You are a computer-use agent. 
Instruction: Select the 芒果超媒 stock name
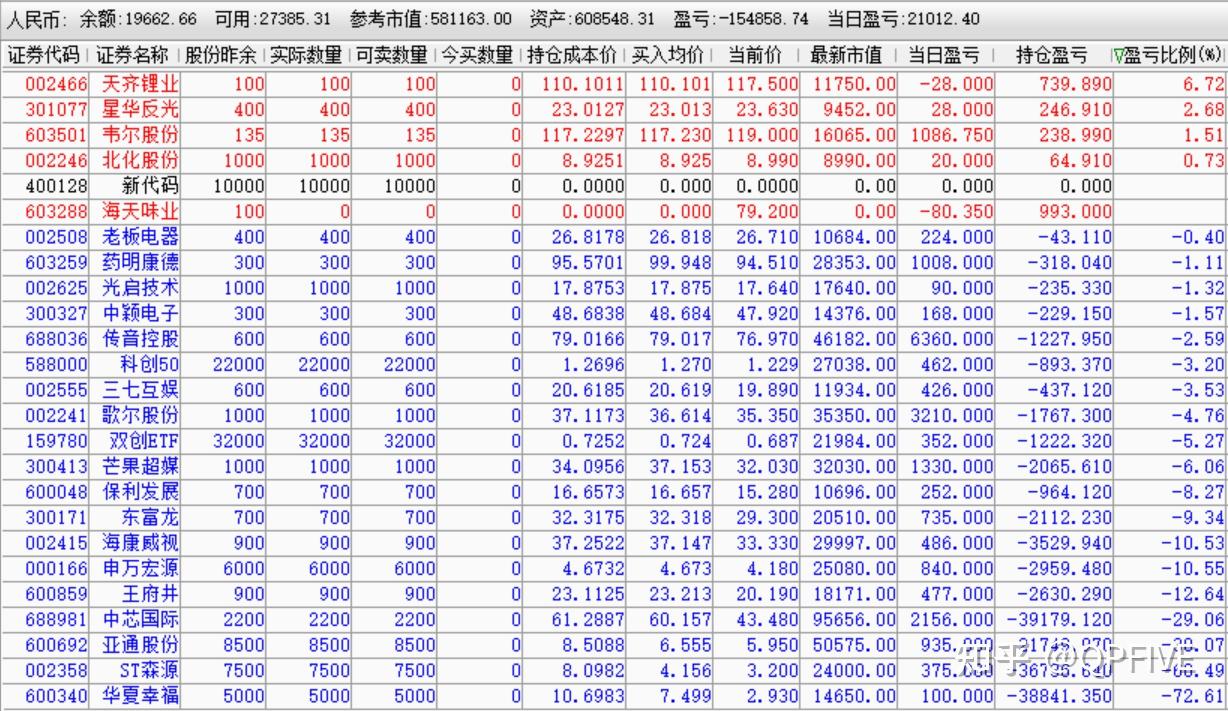click(140, 466)
